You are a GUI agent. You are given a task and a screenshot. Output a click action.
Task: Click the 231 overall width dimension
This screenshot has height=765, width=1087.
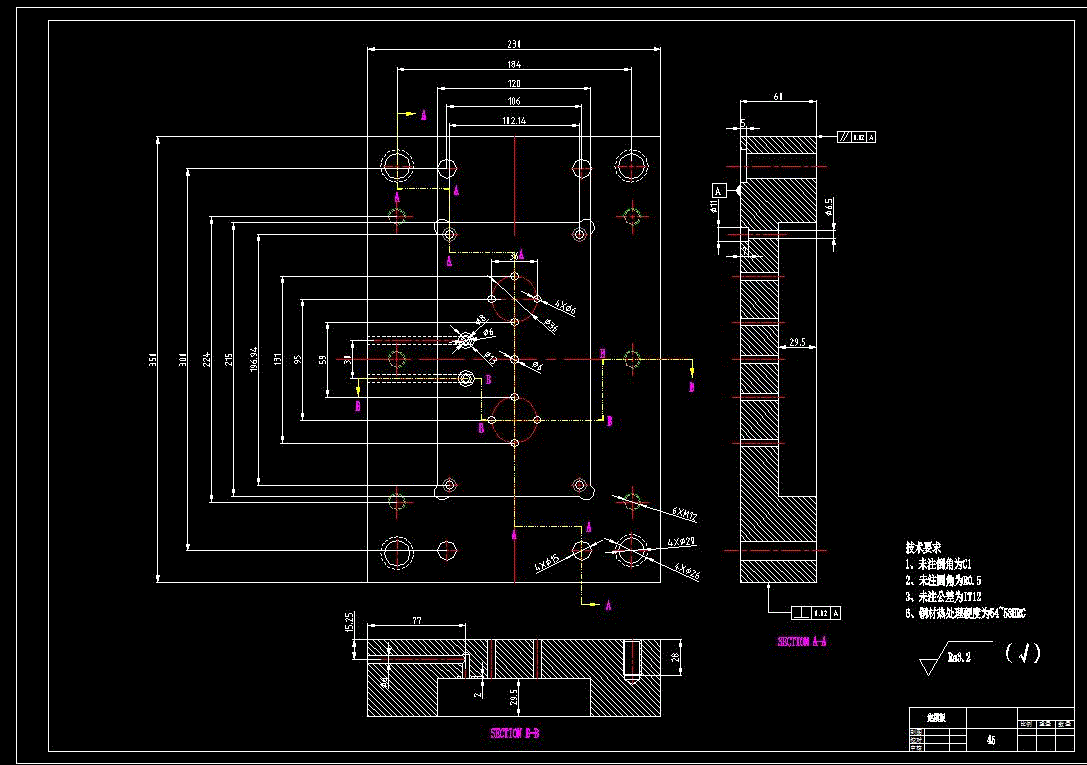point(514,44)
